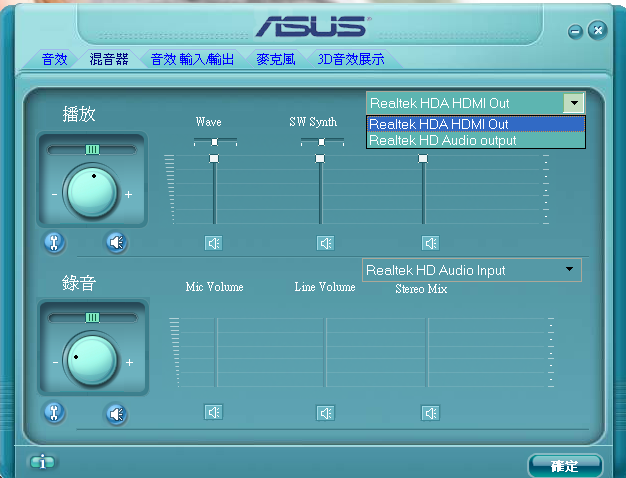626x478 pixels.
Task: Click the 確定 button
Action: [x=565, y=466]
